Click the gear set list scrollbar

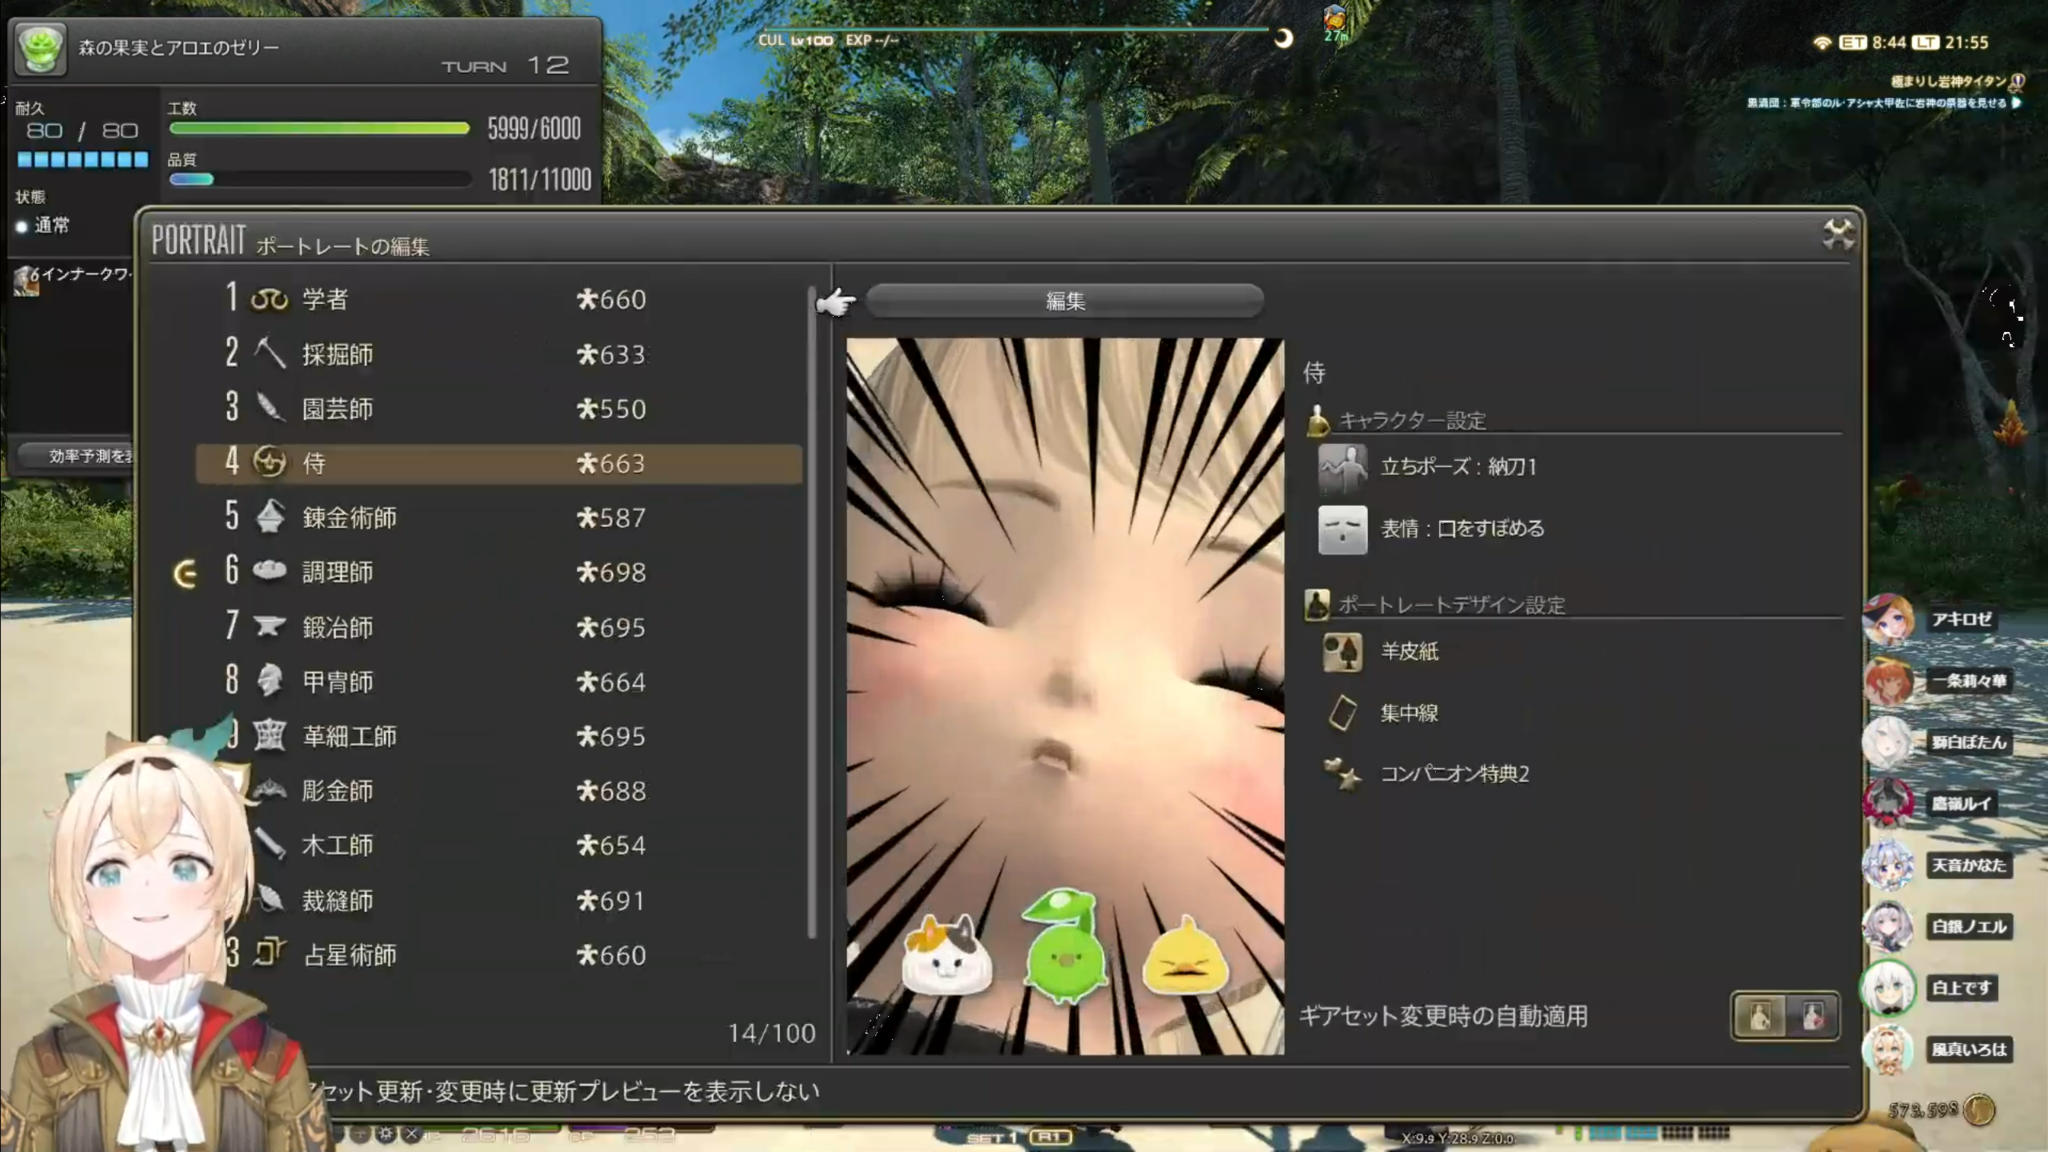812,612
